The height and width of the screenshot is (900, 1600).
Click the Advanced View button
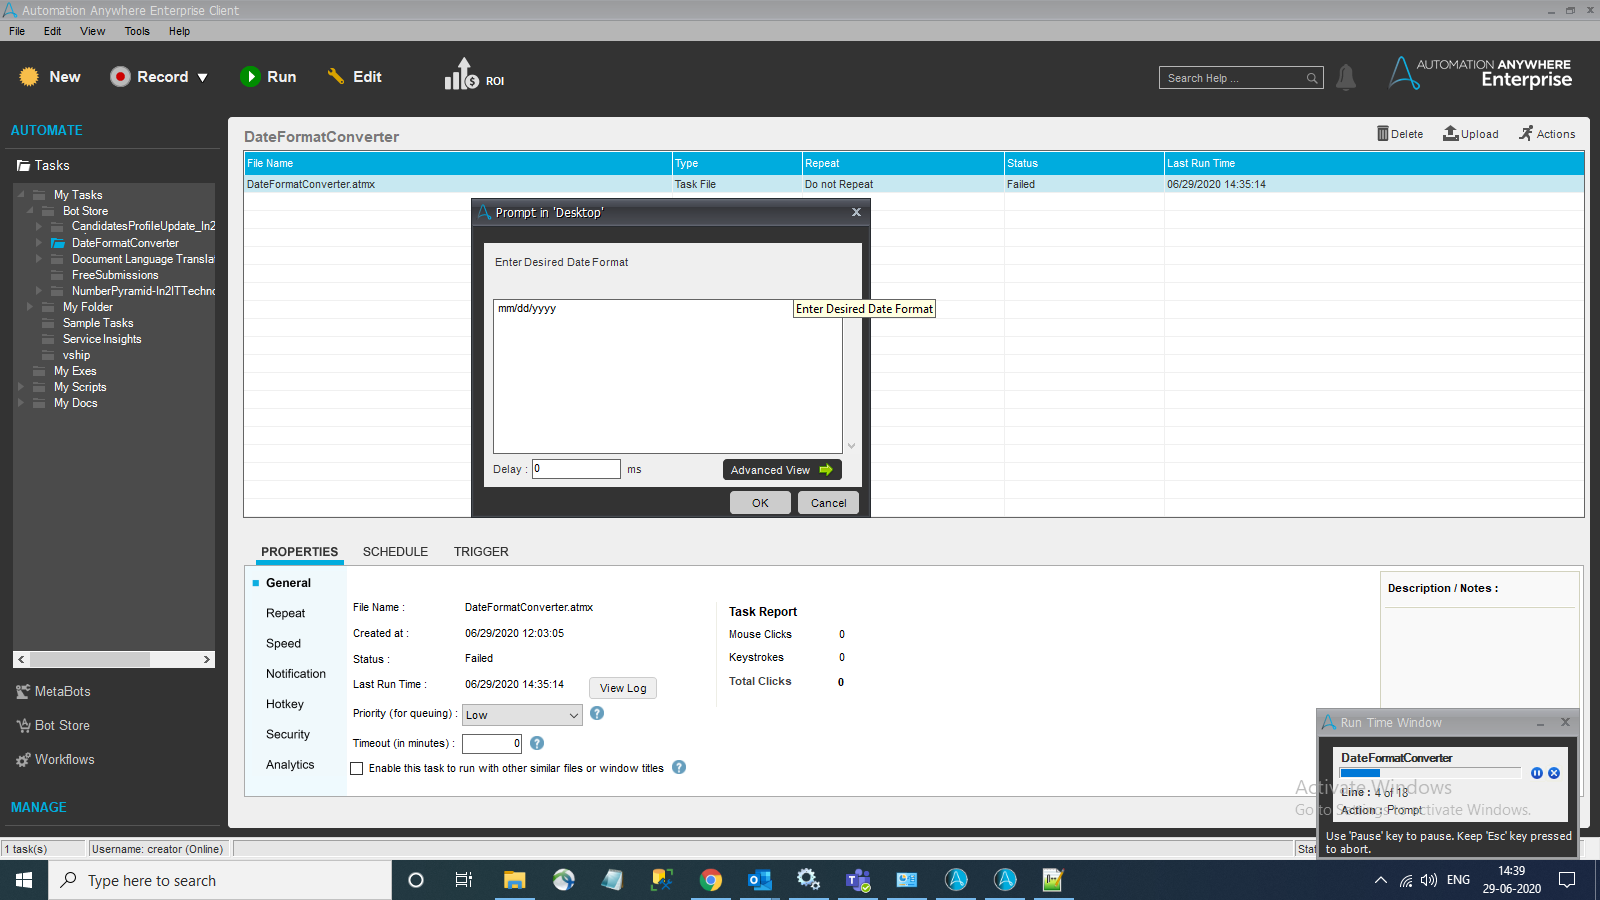[781, 470]
